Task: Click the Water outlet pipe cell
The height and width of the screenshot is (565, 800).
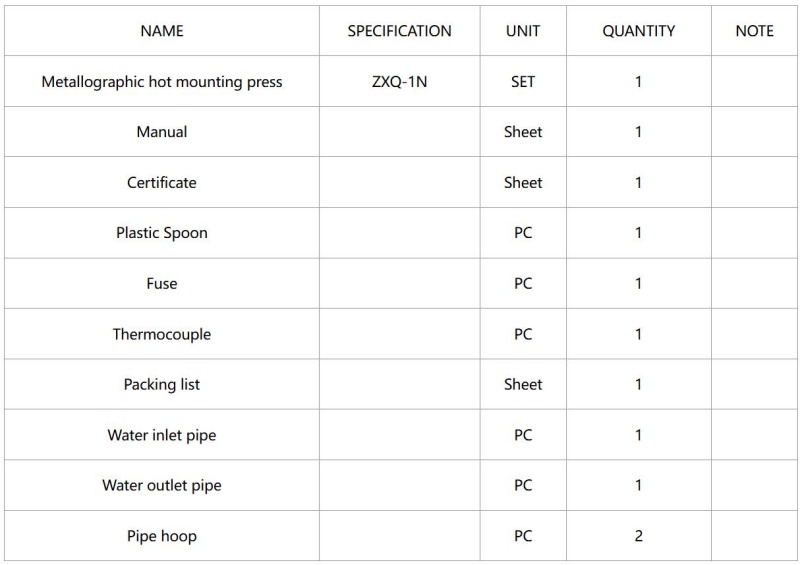Action: 162,486
